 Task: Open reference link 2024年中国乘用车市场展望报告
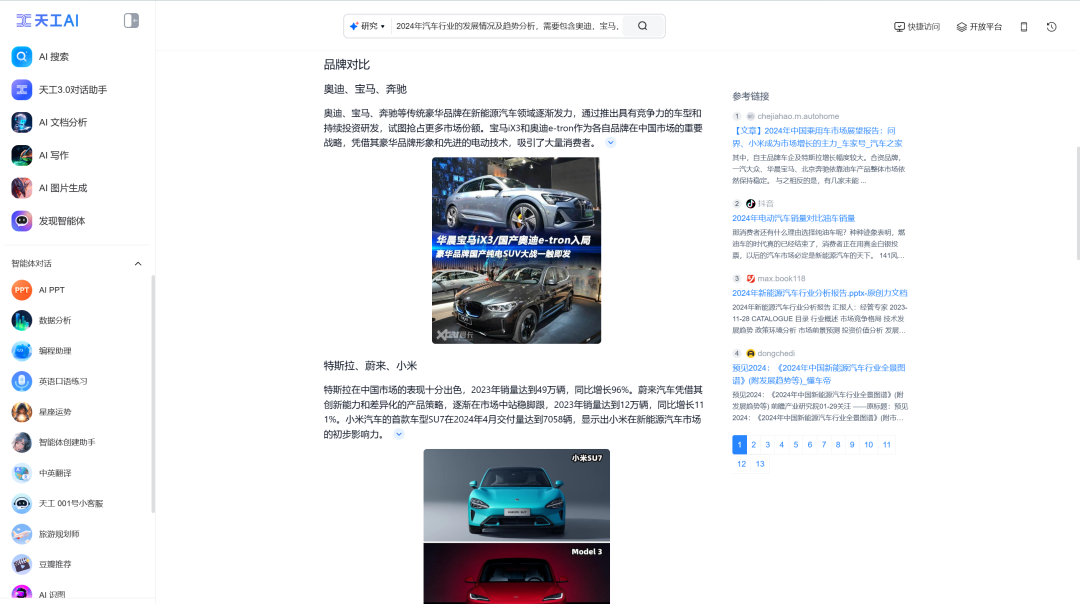point(817,137)
